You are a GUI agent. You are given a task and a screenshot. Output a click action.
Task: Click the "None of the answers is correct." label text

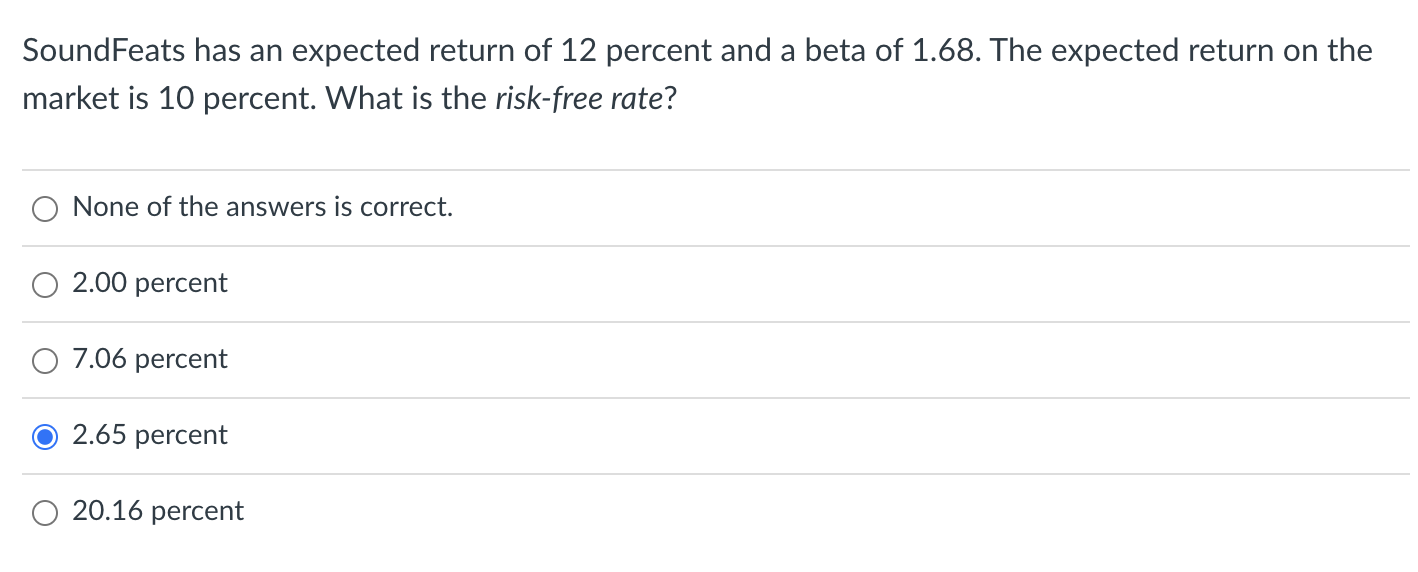point(263,207)
